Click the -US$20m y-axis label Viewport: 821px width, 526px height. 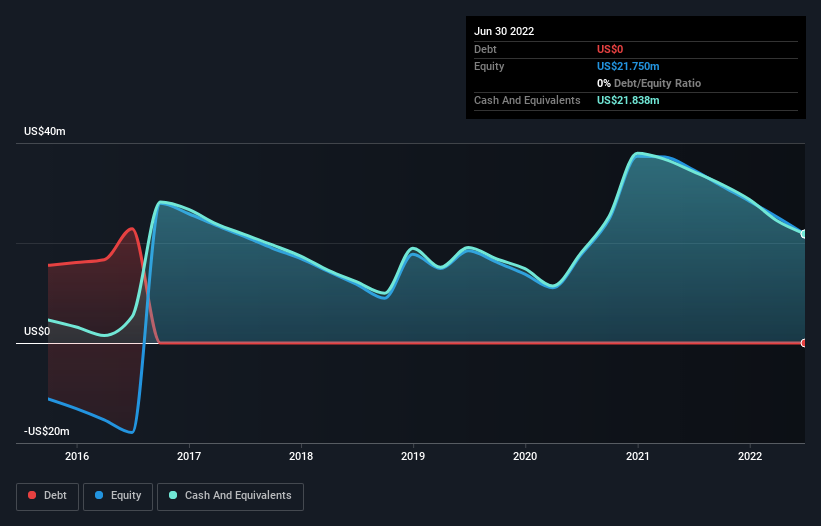click(x=47, y=431)
